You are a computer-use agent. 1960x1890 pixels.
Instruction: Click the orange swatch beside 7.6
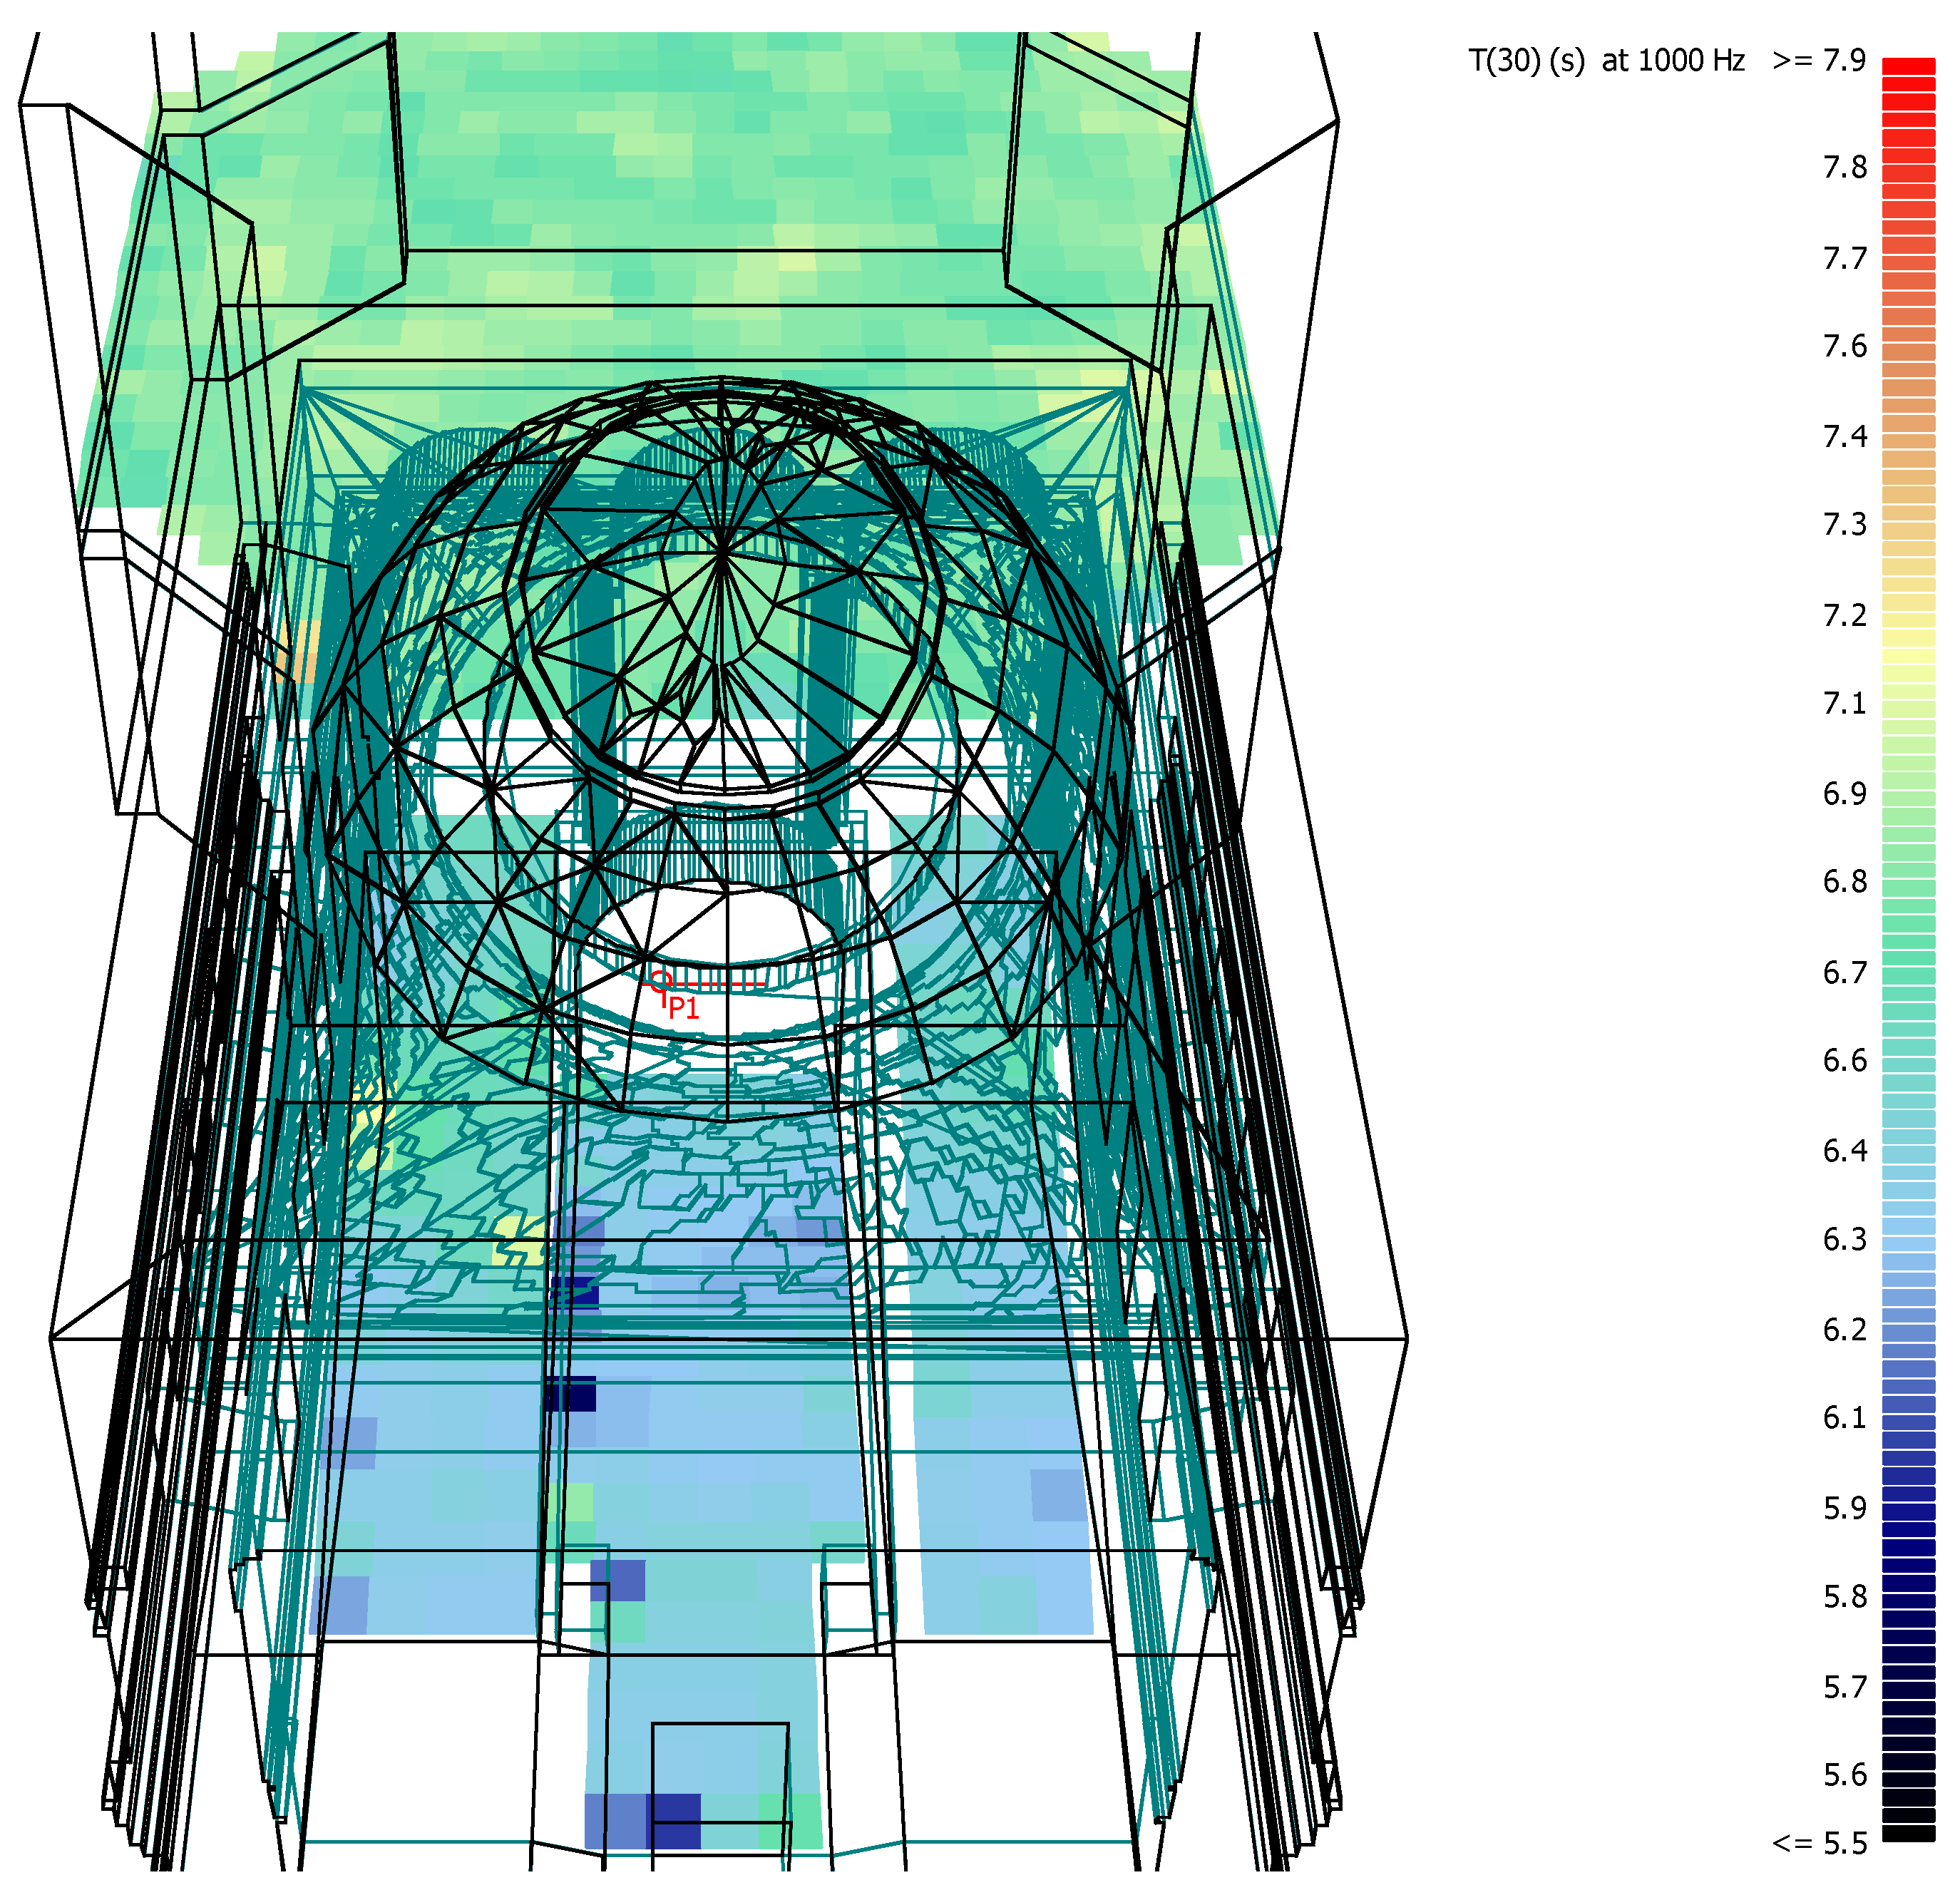pyautogui.click(x=1908, y=351)
